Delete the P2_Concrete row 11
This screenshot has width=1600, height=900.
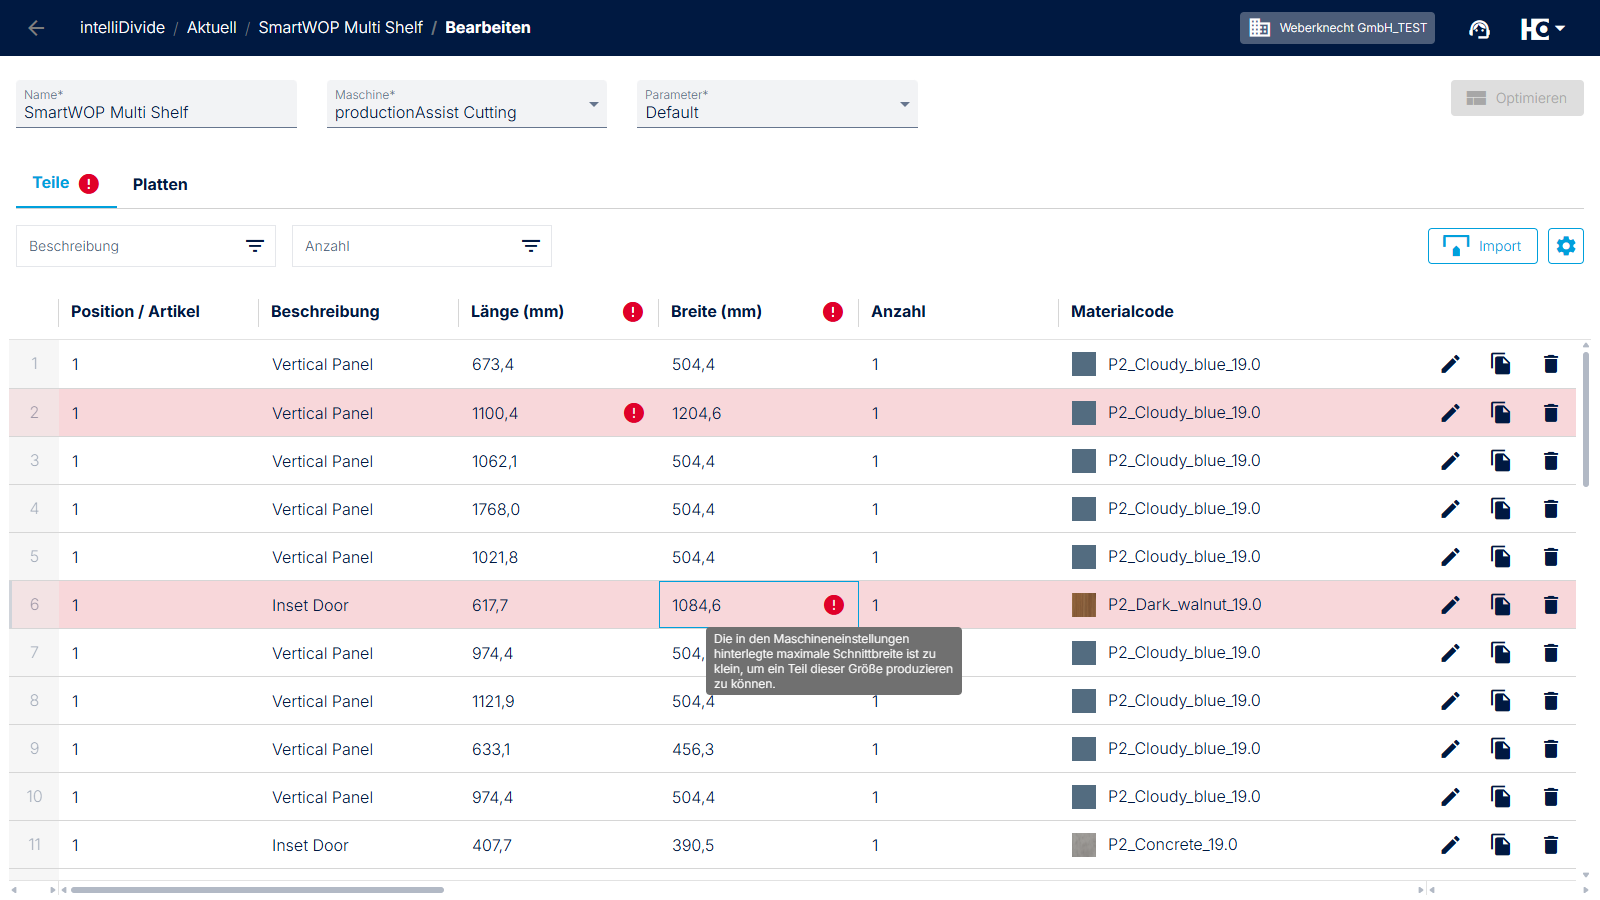click(x=1550, y=845)
